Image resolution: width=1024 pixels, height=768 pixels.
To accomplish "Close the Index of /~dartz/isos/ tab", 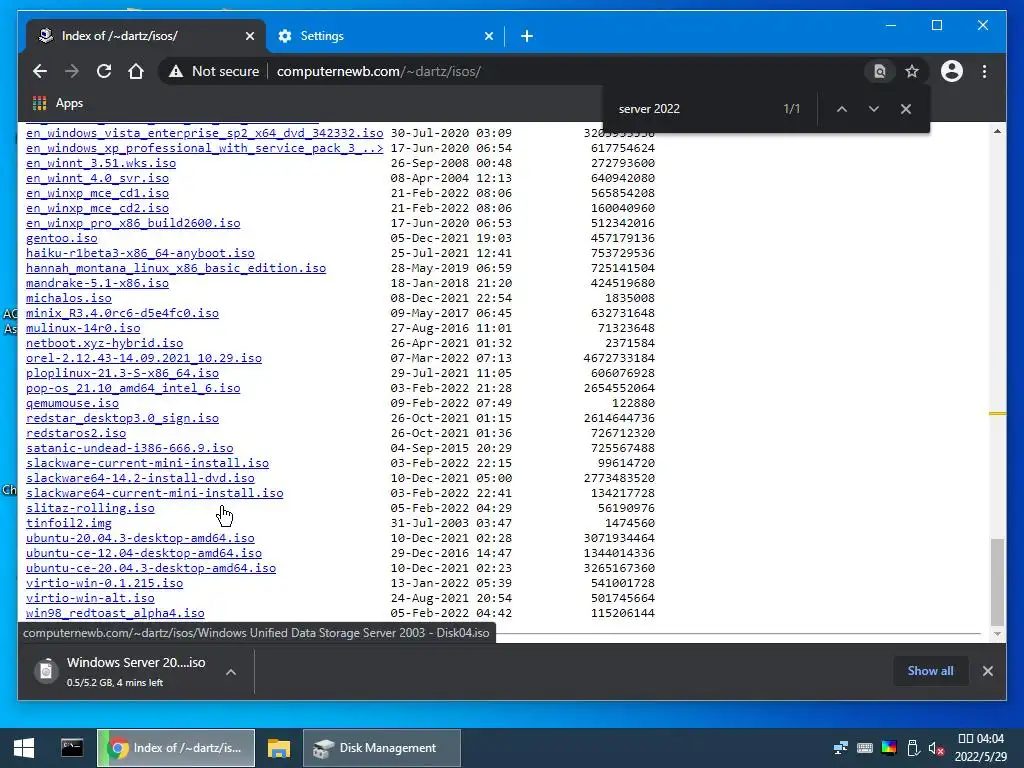I will [249, 36].
